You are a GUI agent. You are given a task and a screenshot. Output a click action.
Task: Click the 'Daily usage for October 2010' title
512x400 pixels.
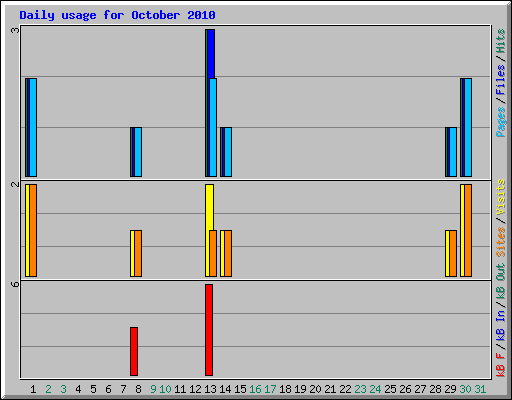(117, 15)
